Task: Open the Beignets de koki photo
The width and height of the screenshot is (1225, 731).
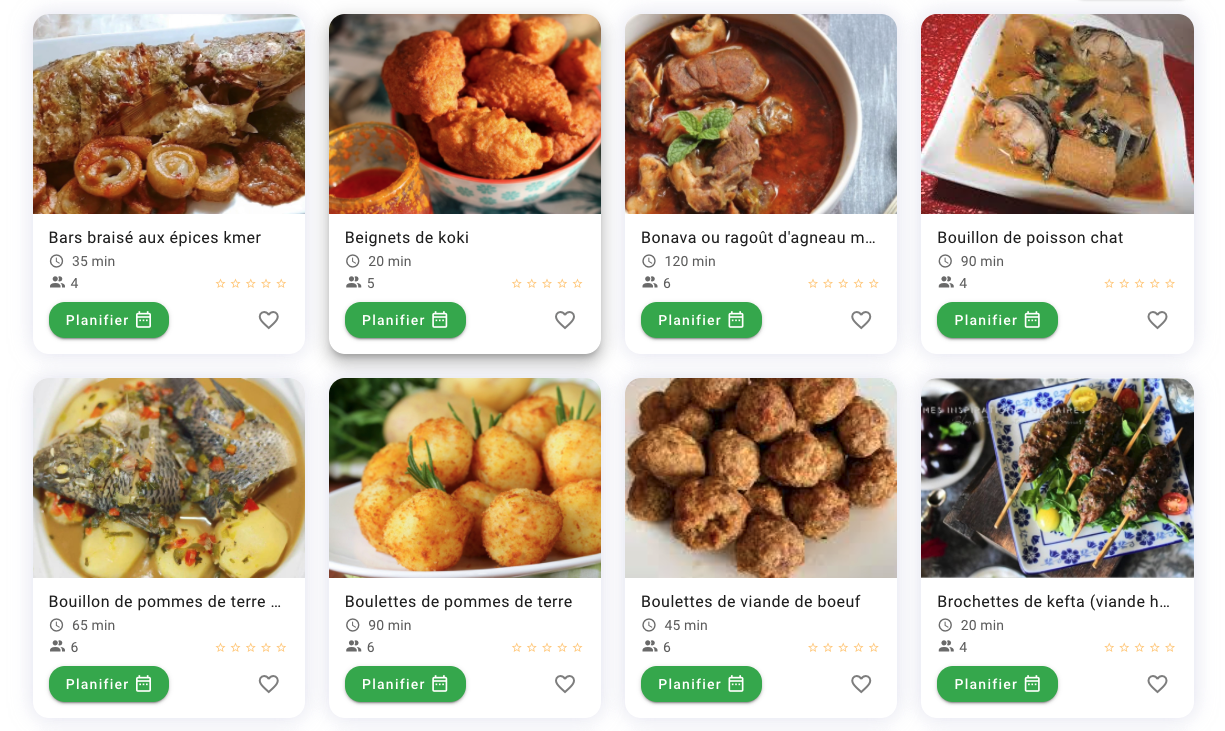Action: [465, 114]
